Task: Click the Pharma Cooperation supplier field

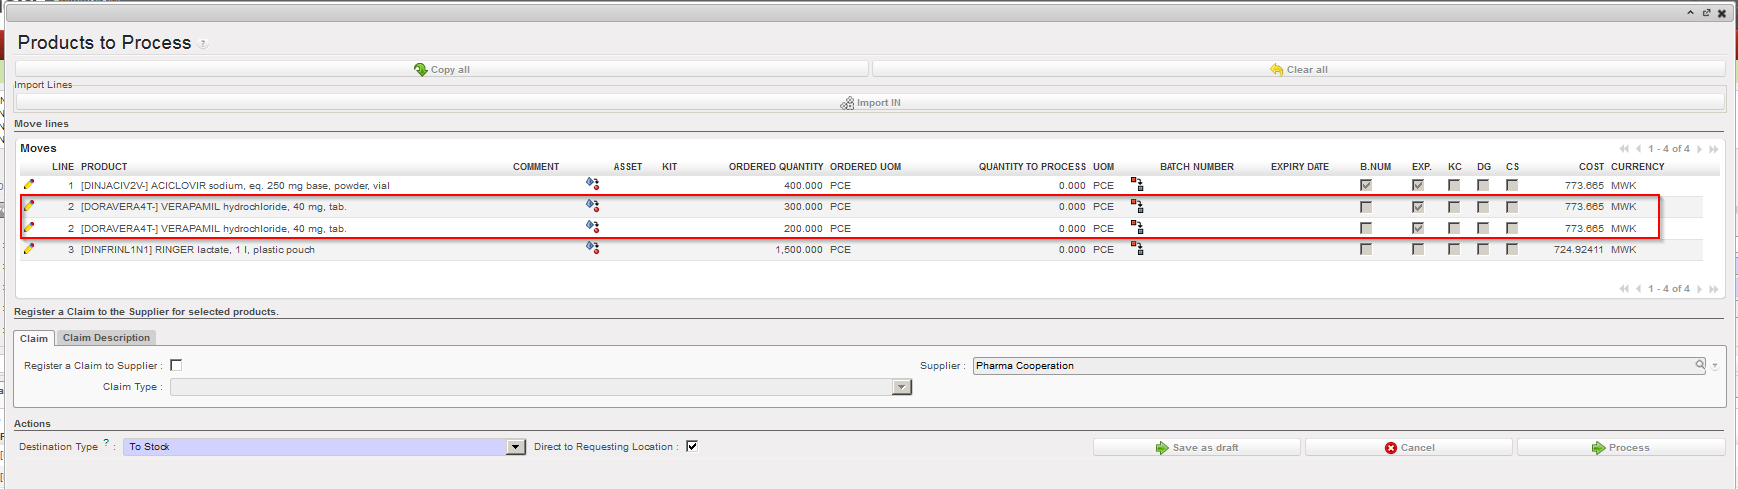Action: click(1330, 366)
